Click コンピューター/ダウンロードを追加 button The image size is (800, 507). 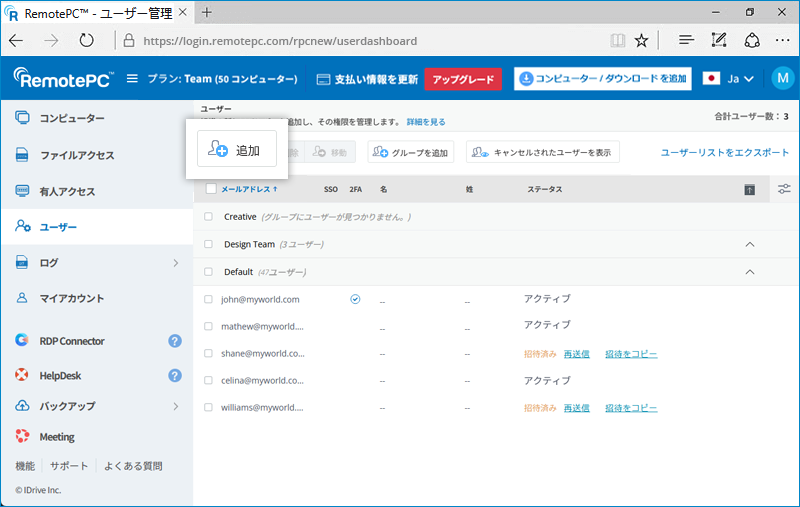[603, 79]
